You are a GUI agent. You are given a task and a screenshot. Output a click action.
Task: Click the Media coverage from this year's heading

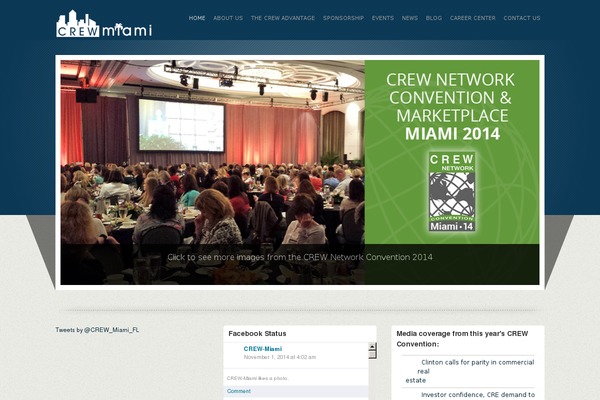point(462,339)
